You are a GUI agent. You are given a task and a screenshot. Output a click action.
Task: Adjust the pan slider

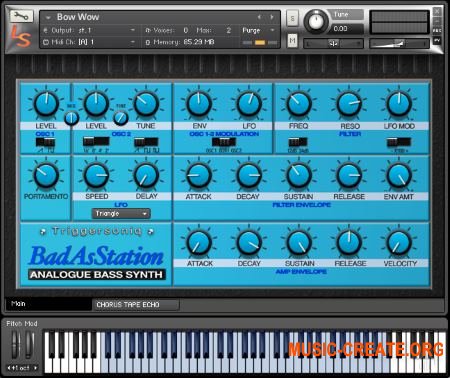click(333, 43)
